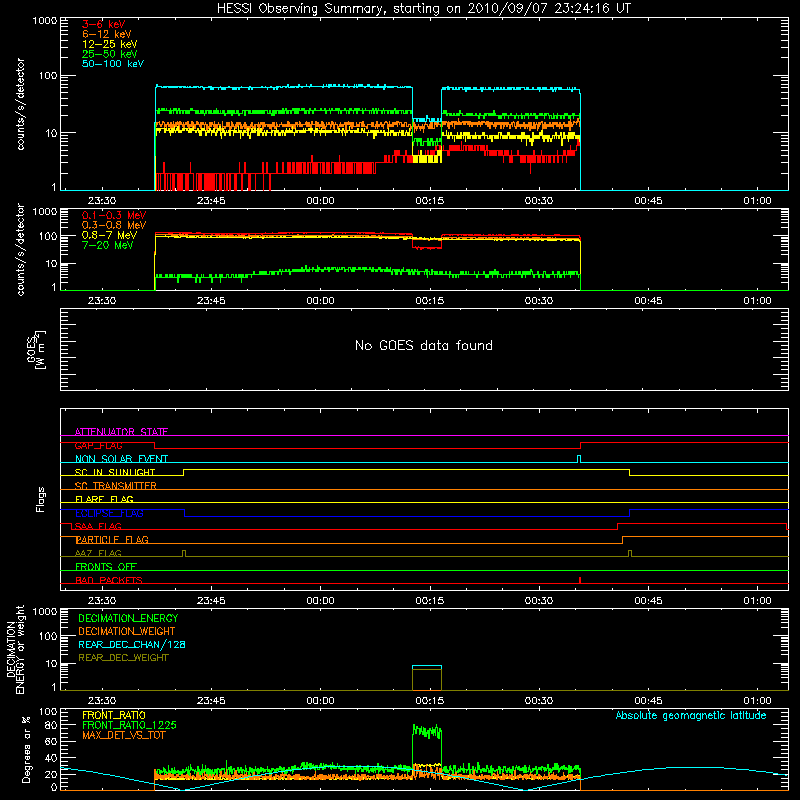Click the 'No GOES data found' message
The width and height of the screenshot is (800, 800).
tap(423, 345)
